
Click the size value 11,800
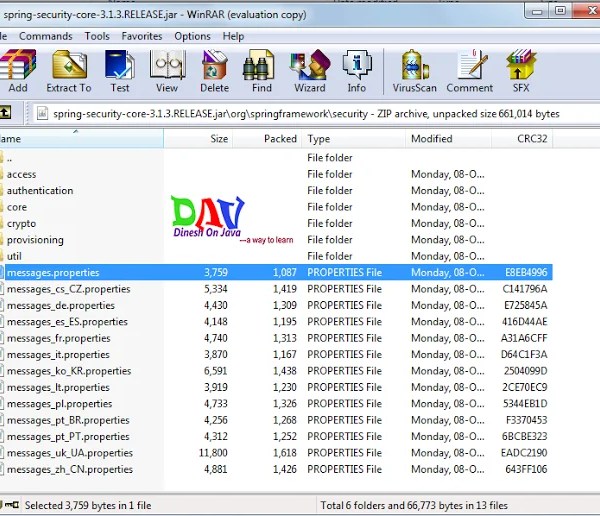point(213,453)
